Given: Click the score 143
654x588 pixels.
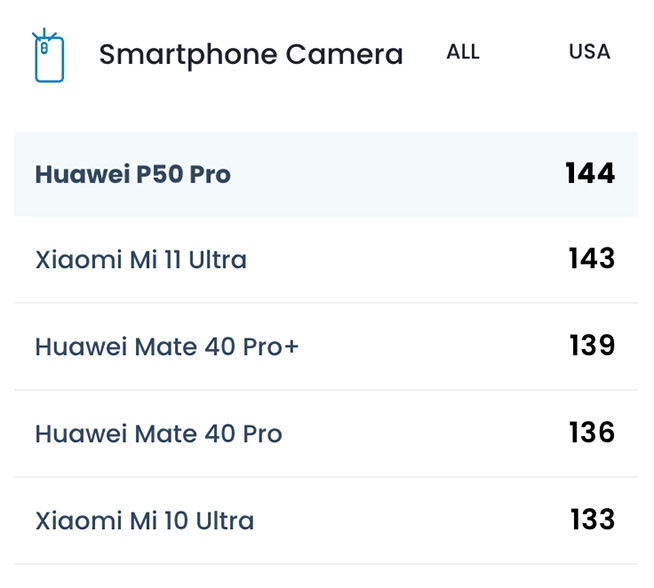Looking at the screenshot, I should (590, 259).
